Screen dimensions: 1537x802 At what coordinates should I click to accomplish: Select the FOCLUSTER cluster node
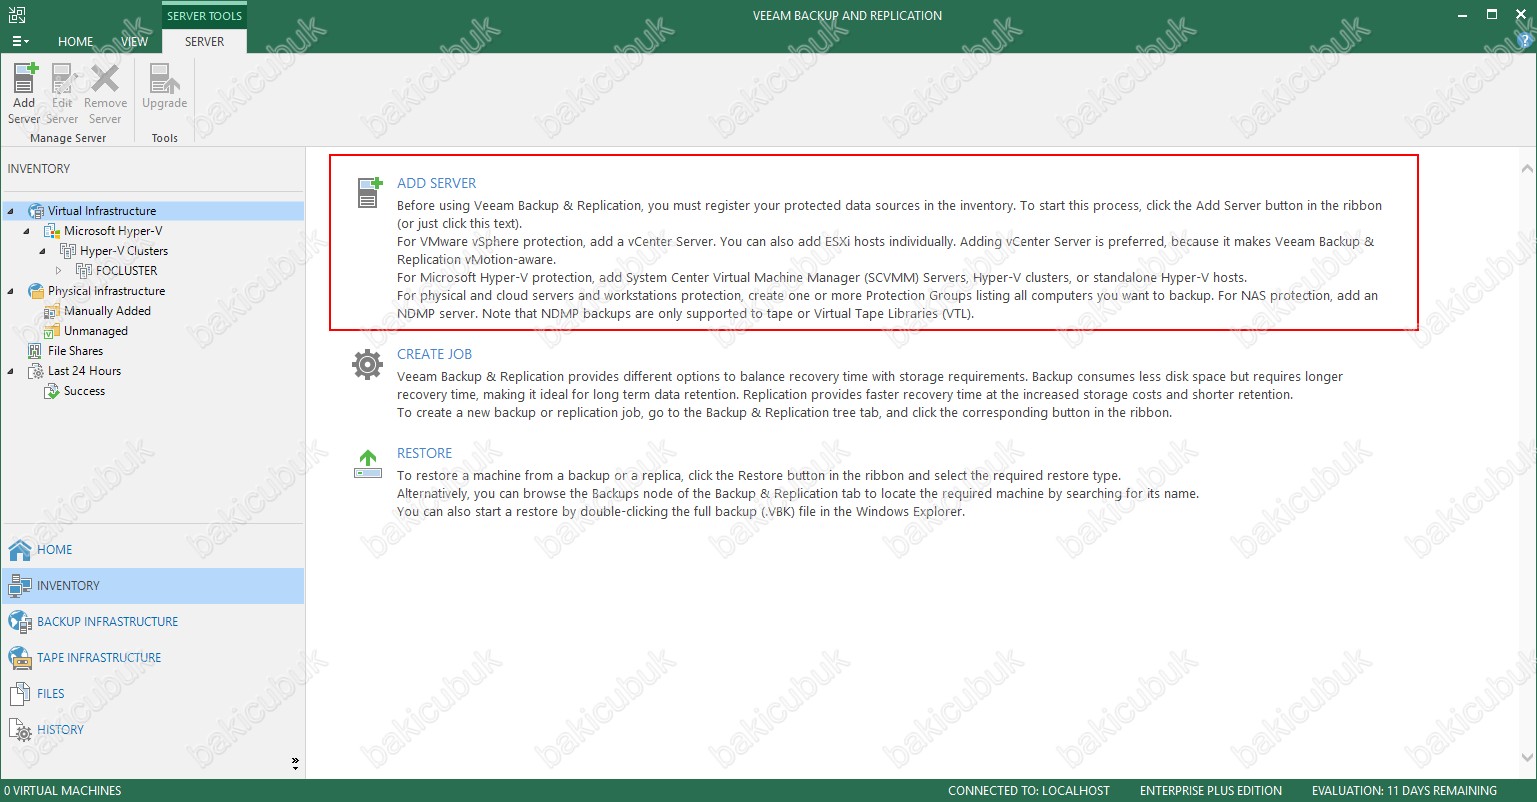click(x=126, y=271)
